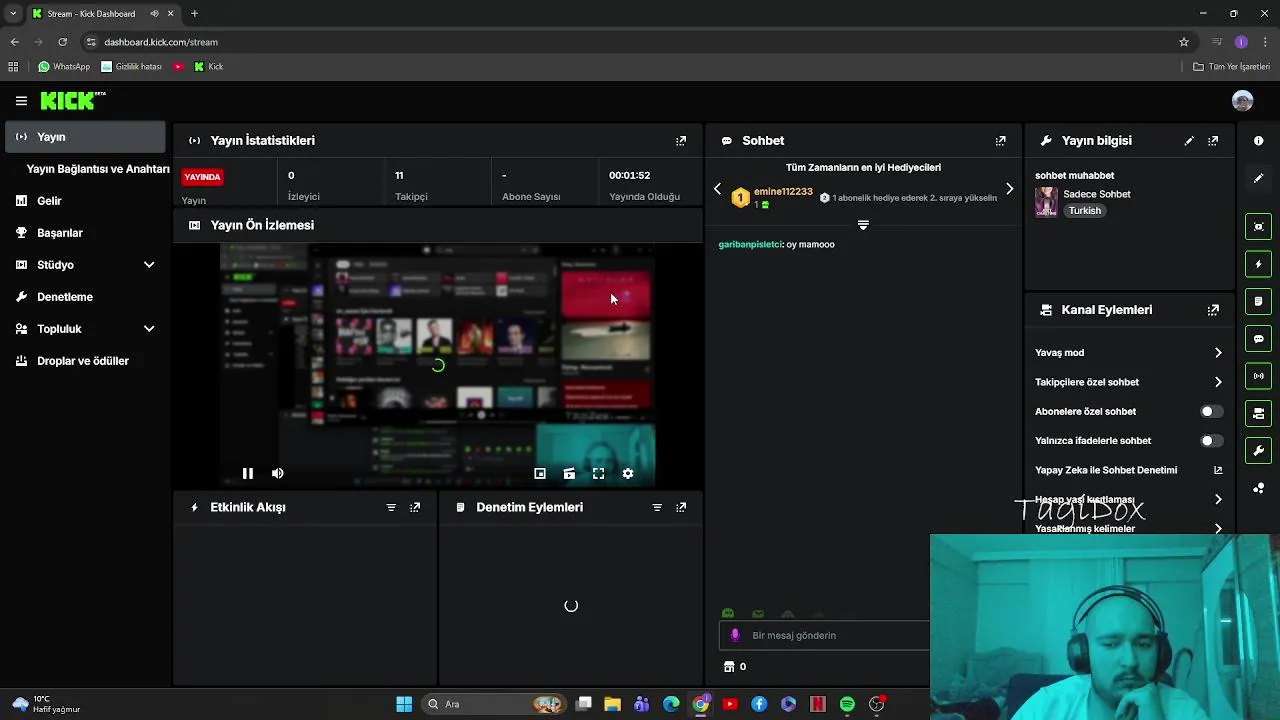The image size is (1280, 720).
Task: Open OBS Studio from the taskbar
Action: point(877,705)
